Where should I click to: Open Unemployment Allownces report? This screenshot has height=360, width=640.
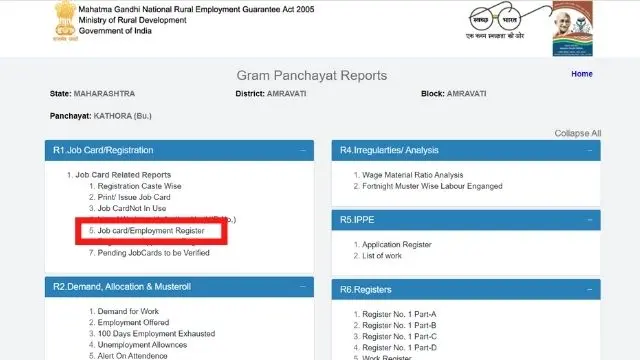click(x=142, y=345)
